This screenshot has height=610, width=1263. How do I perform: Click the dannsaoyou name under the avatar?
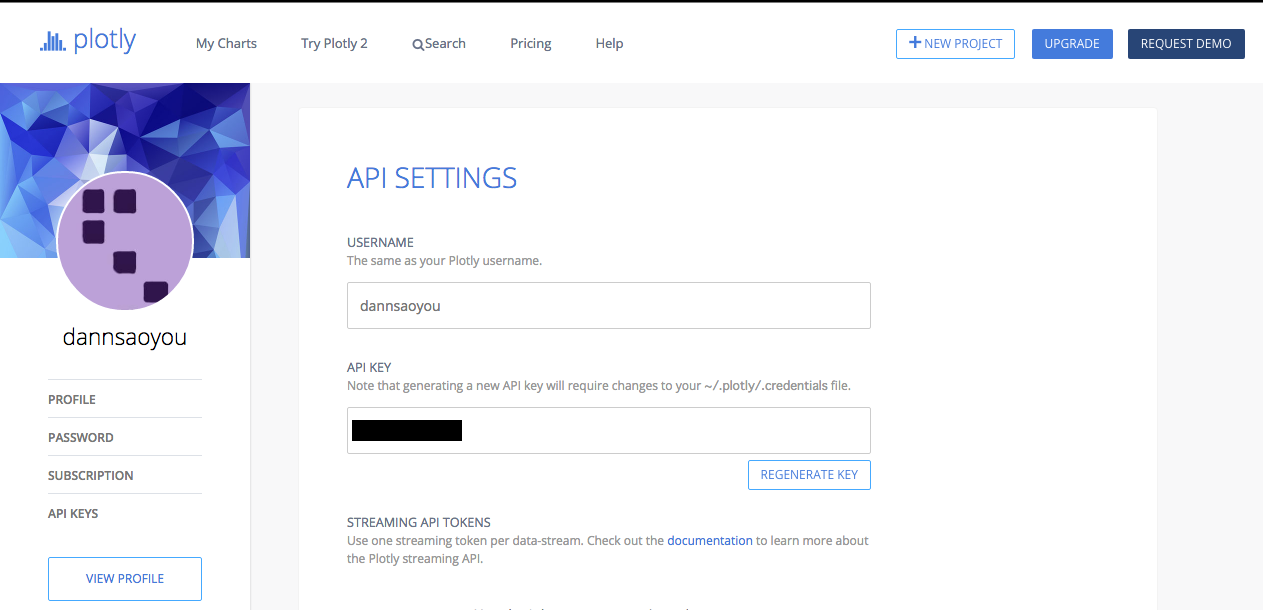tap(125, 338)
